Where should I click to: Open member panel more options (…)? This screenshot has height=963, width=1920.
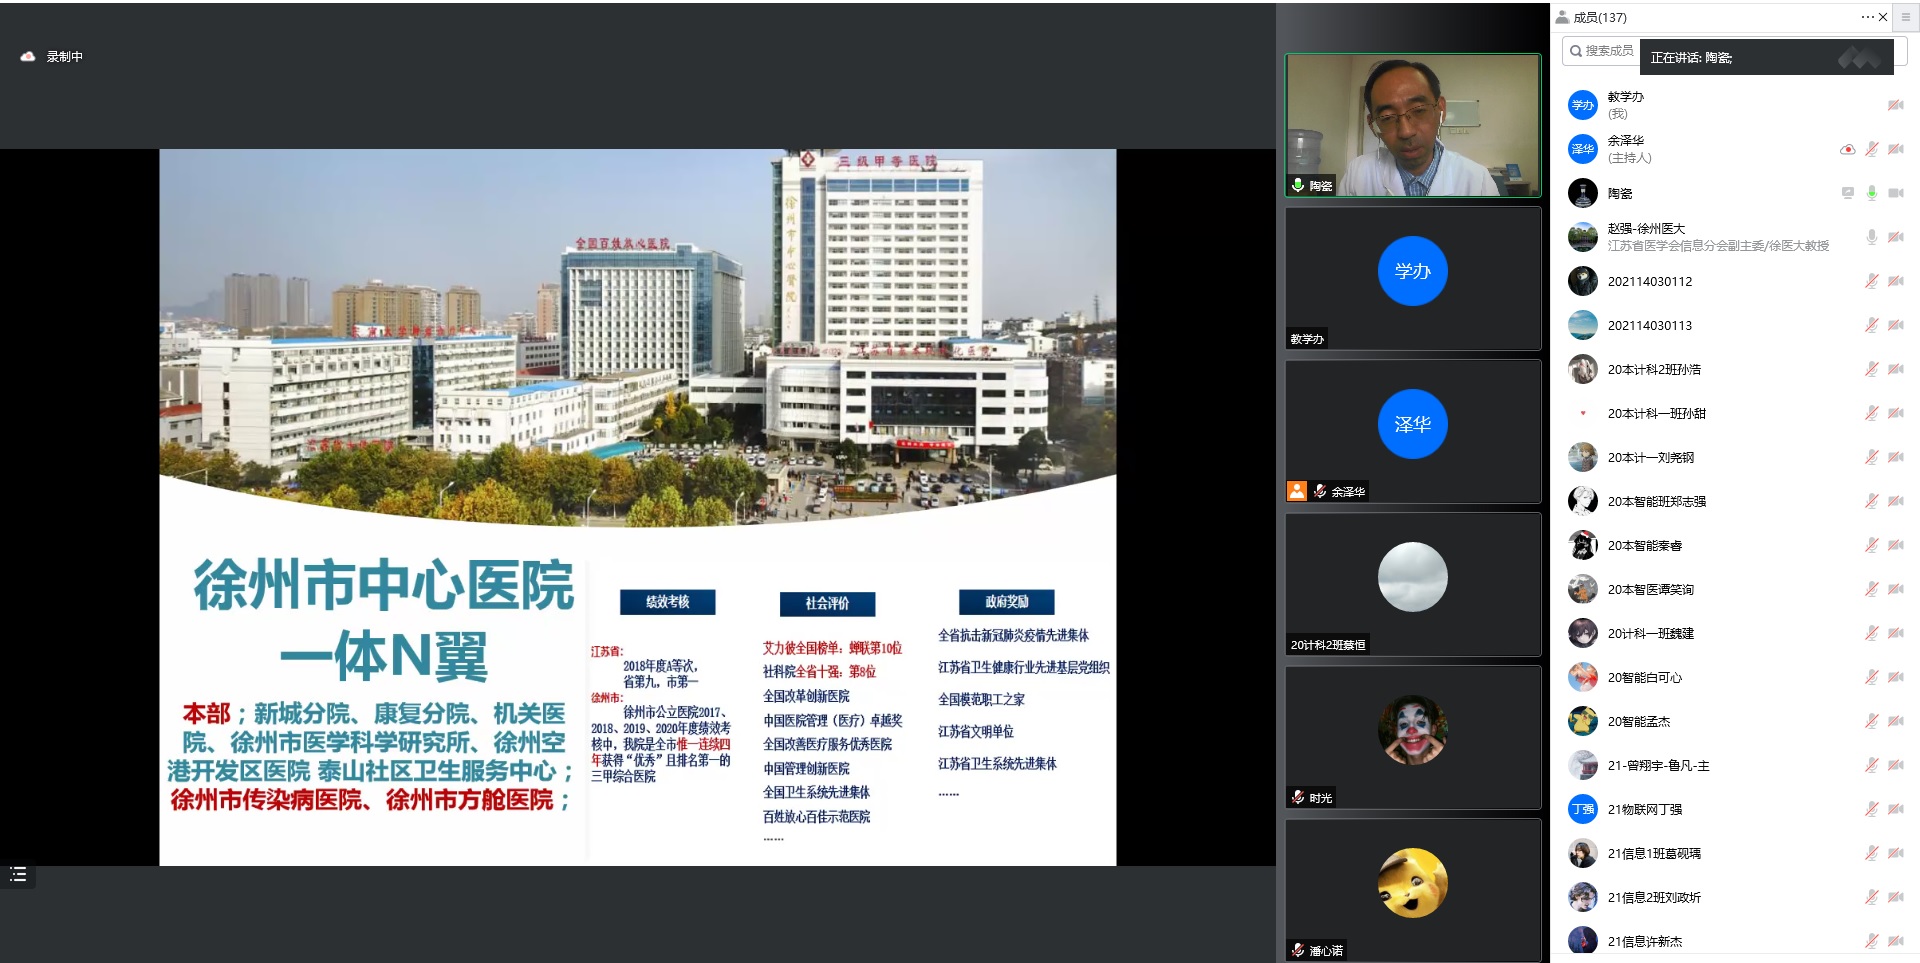click(1867, 17)
